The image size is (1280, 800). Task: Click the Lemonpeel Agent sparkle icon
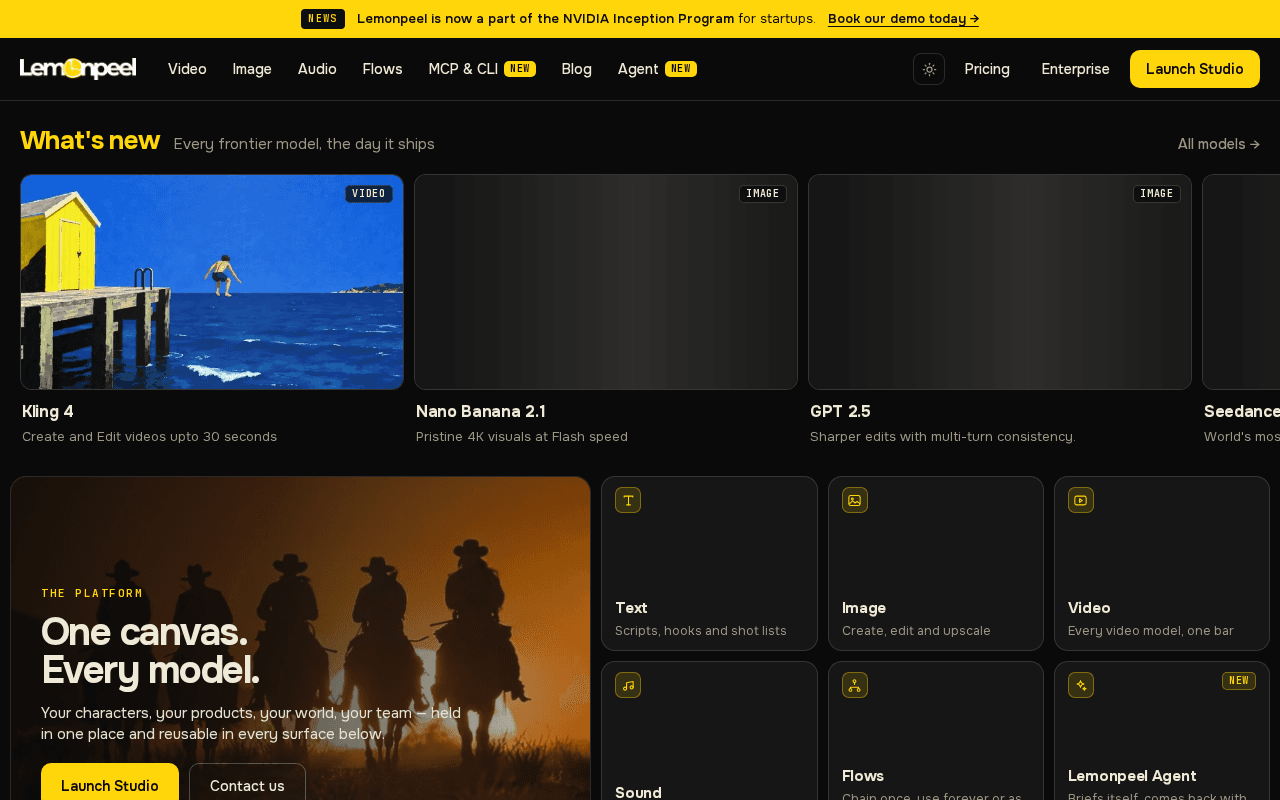tap(1081, 685)
